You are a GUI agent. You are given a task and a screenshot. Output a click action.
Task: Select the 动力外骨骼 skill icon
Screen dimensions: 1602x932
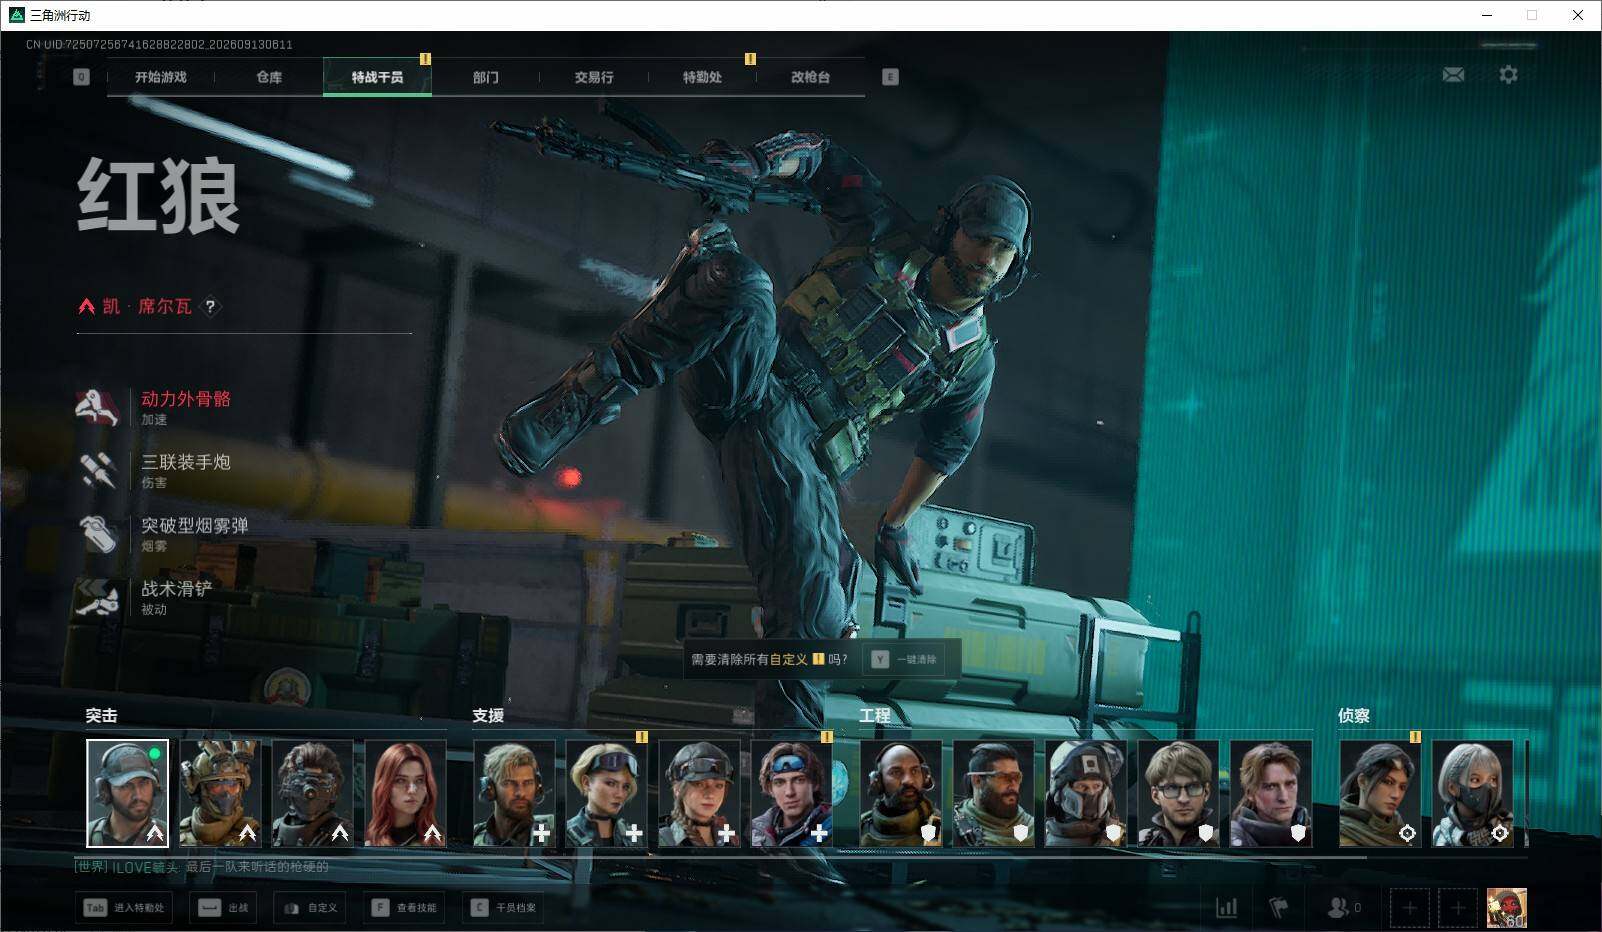[x=99, y=407]
